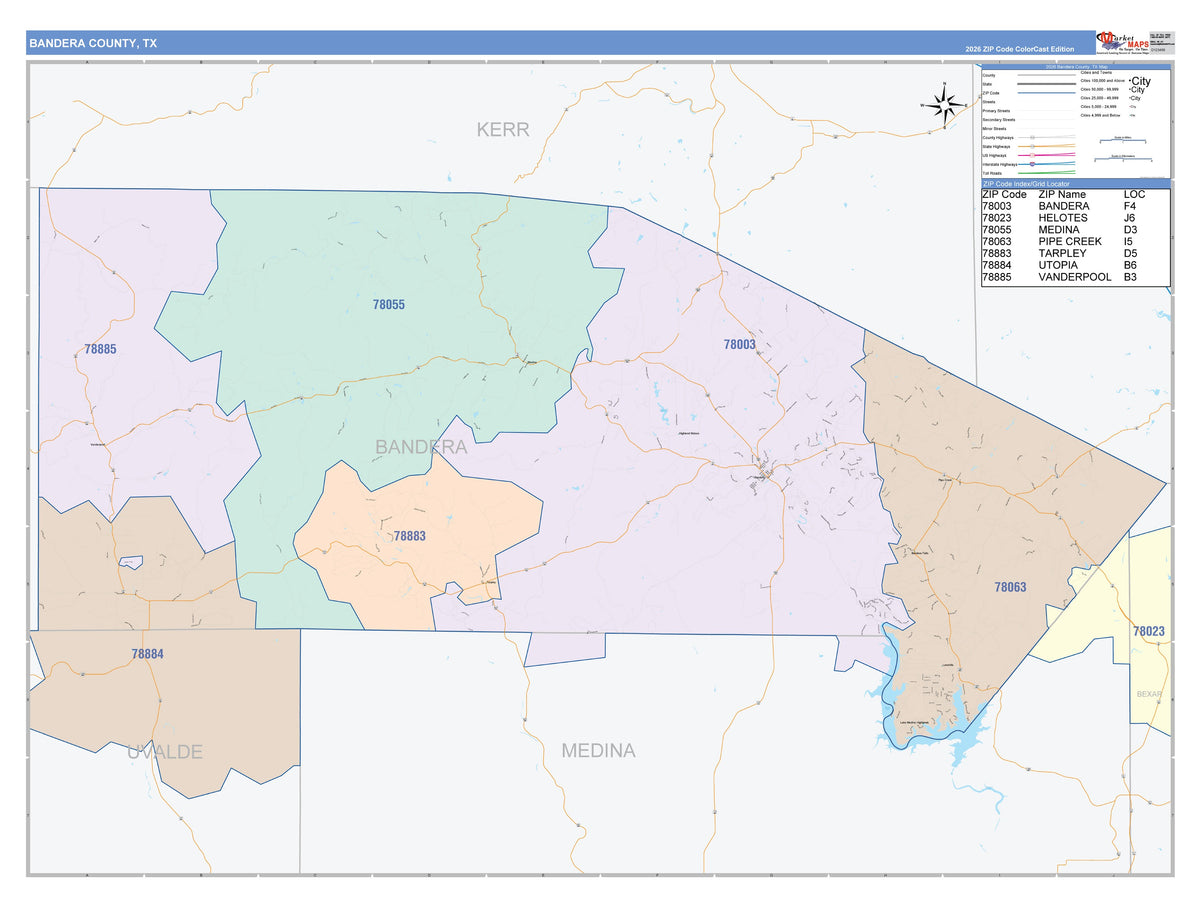Select 78023 label on the yellow map area
1200x908 pixels.
point(1149,631)
